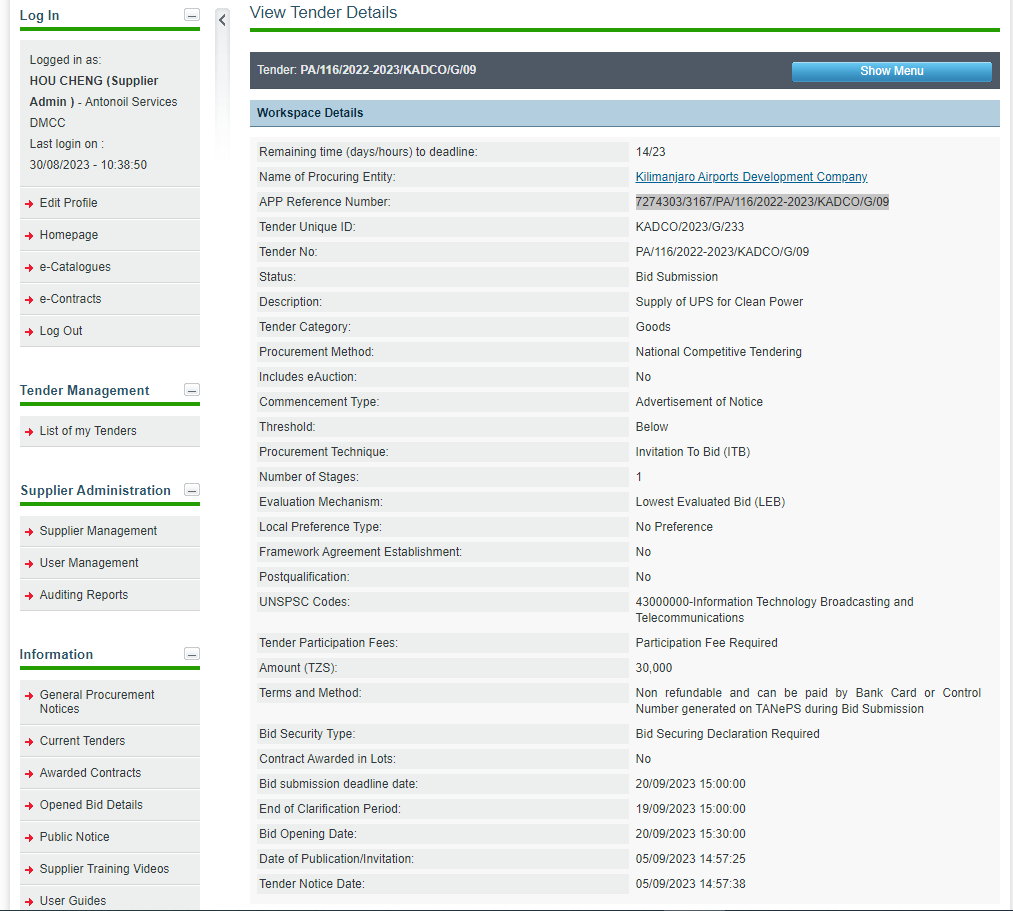
Task: Click Lowest Evaluated Bid (LEB) value
Action: (710, 502)
